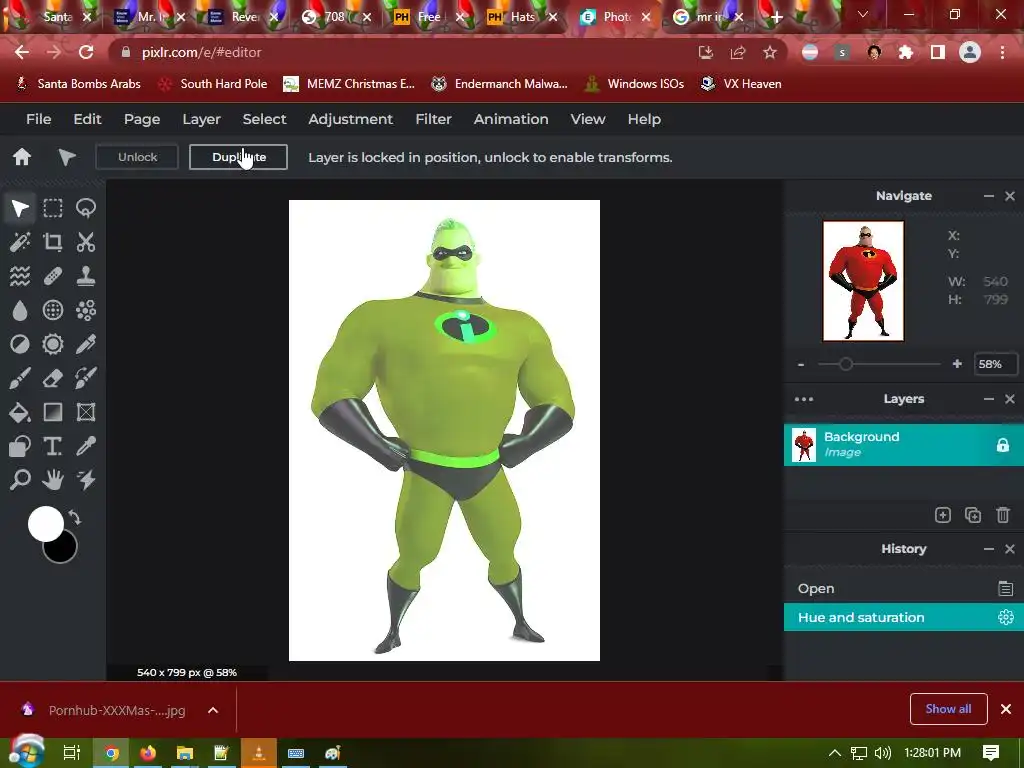Select the Zoom magnifier tool
This screenshot has width=1024, height=768.
pos(20,480)
